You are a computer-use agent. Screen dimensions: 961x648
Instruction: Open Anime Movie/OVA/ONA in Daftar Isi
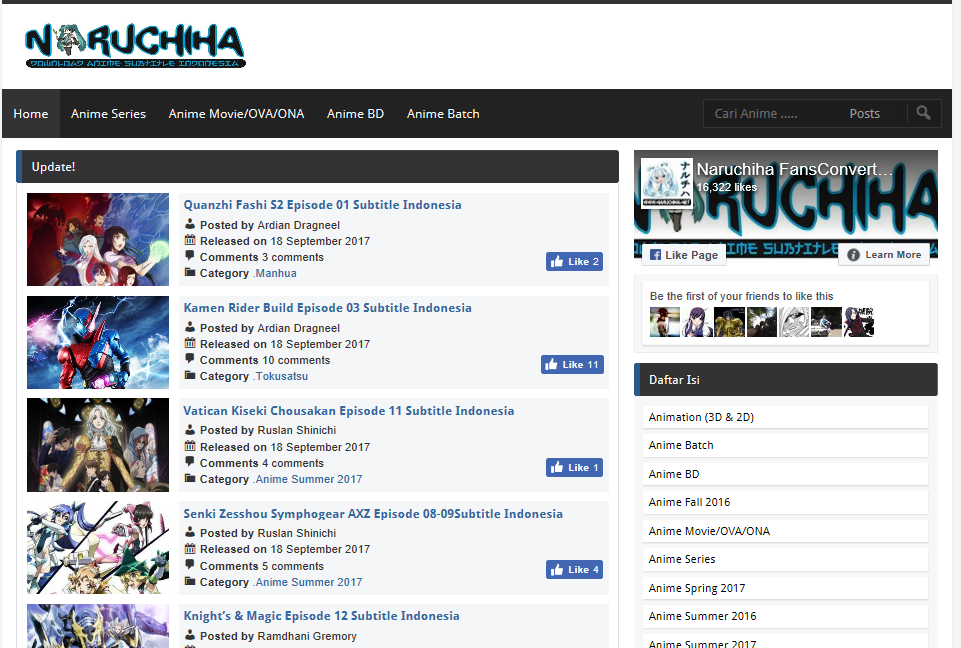point(785,531)
